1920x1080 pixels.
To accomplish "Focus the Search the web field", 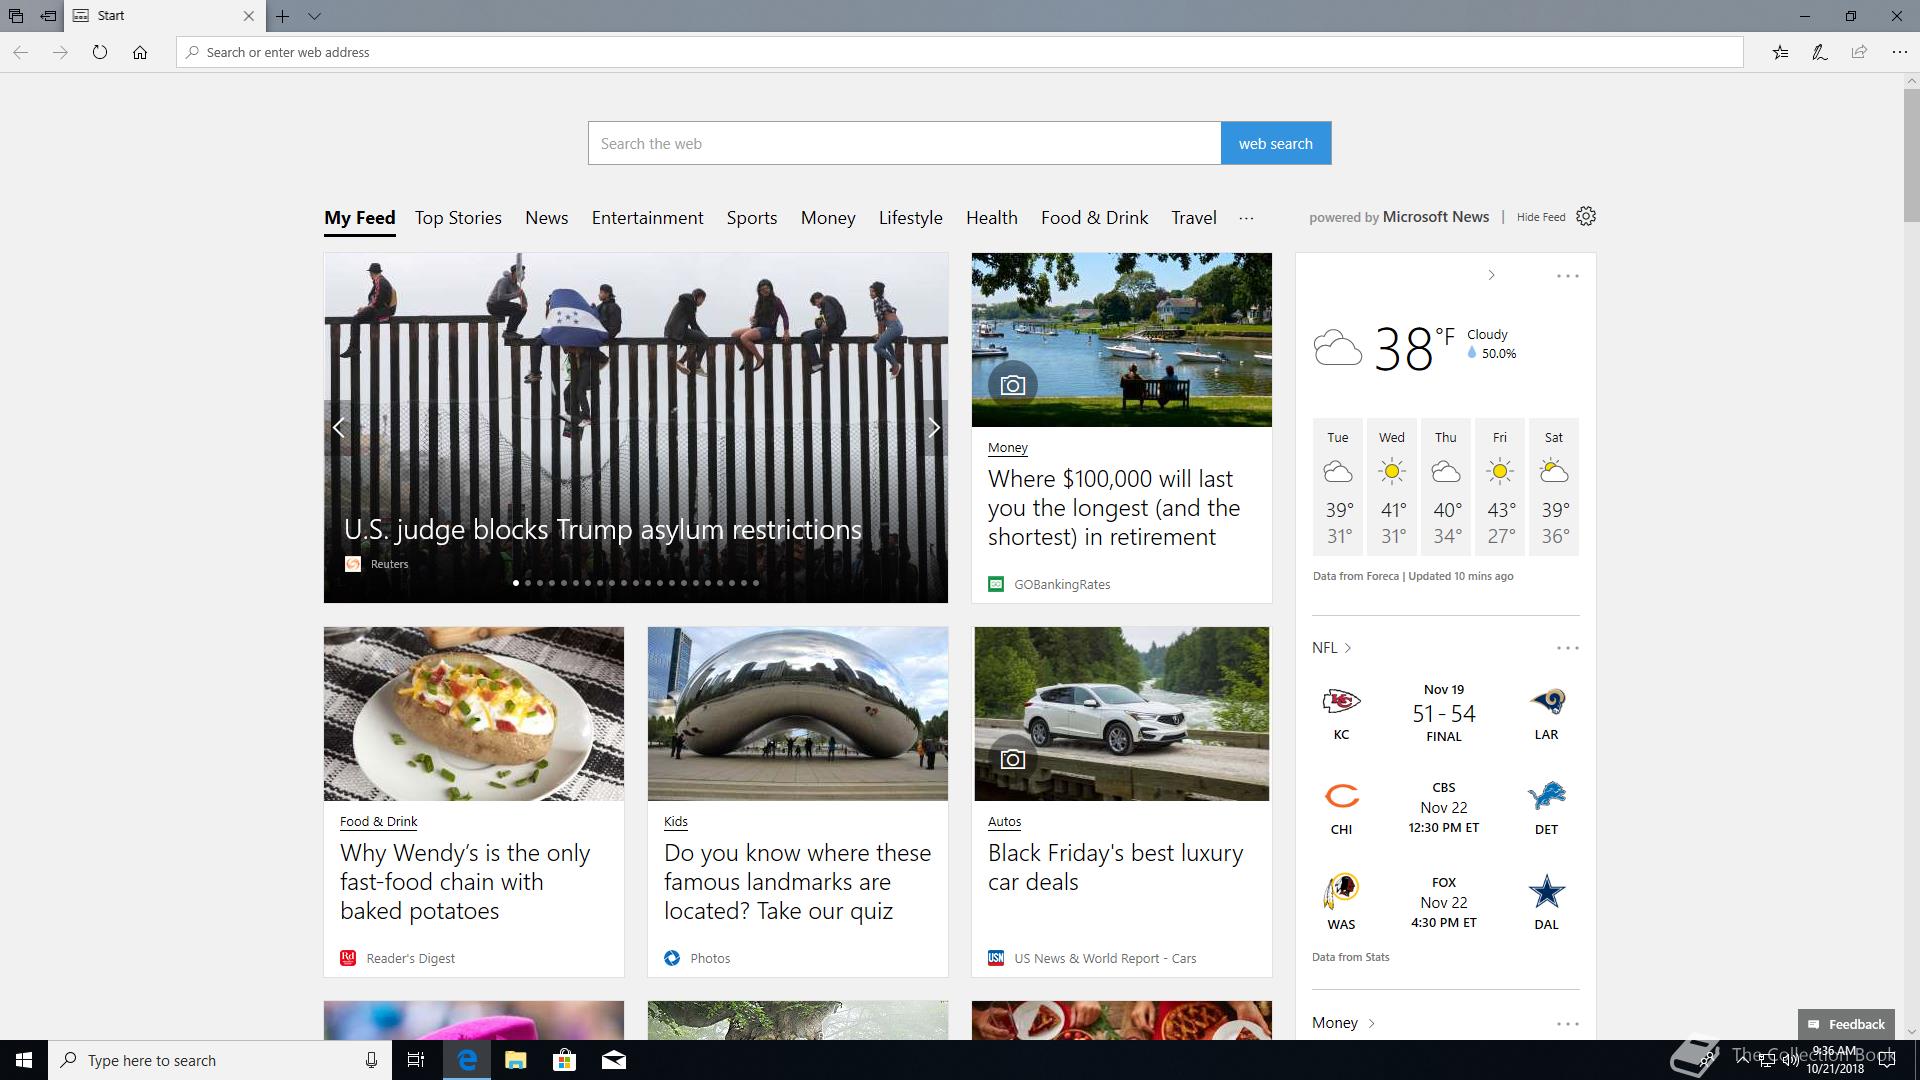I will click(904, 143).
